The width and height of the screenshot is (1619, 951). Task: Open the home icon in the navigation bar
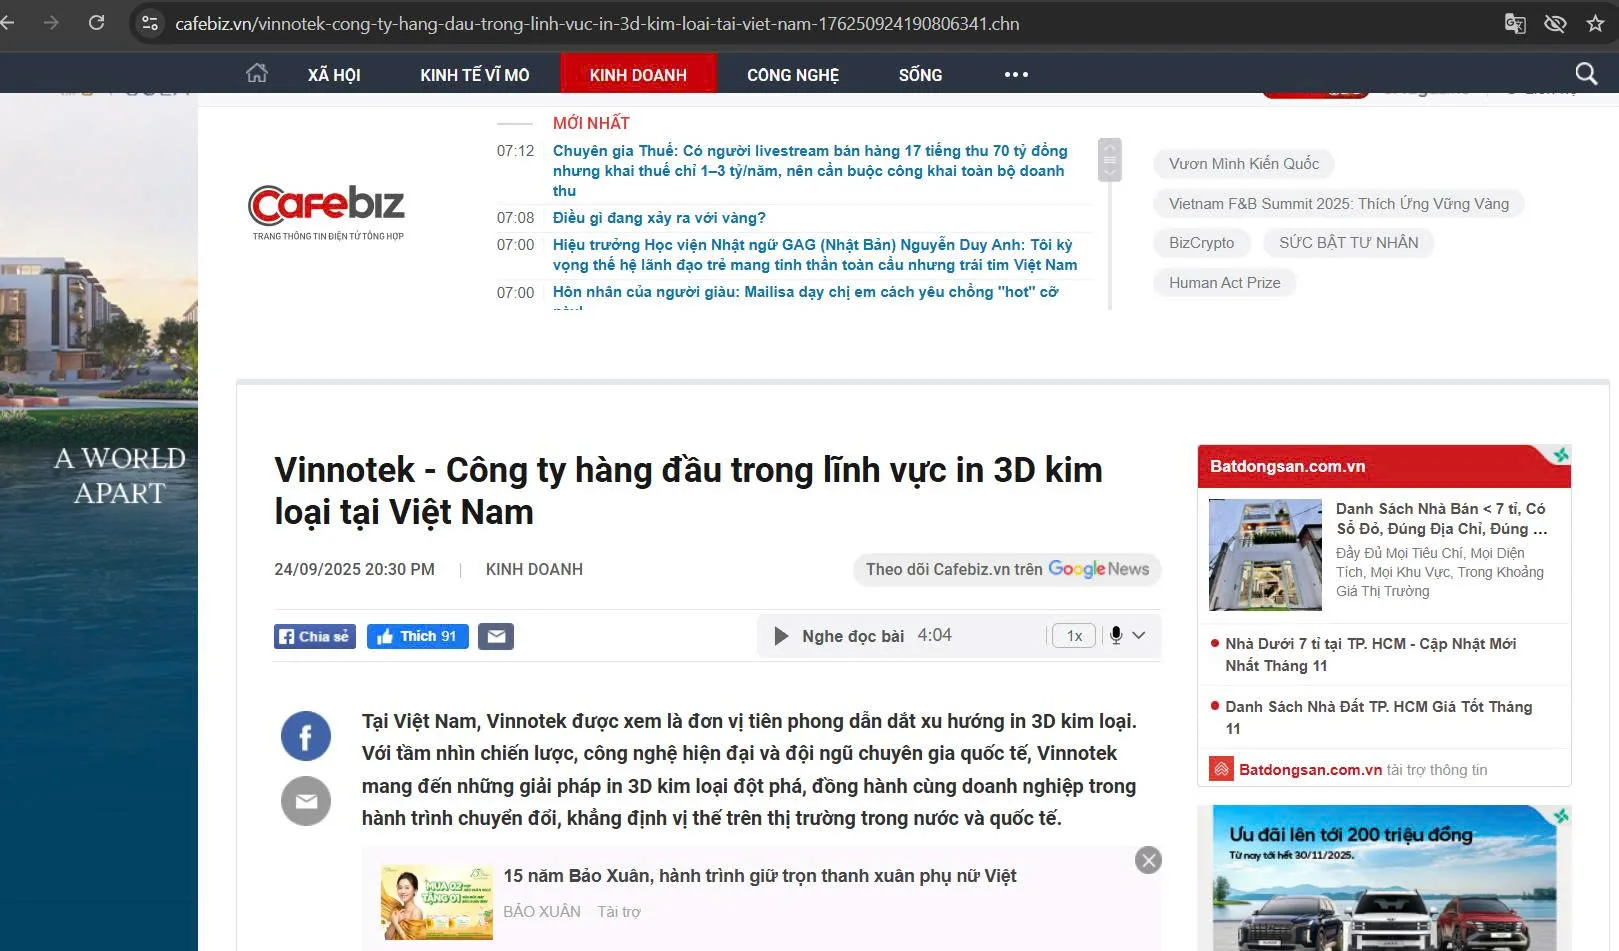coord(257,74)
